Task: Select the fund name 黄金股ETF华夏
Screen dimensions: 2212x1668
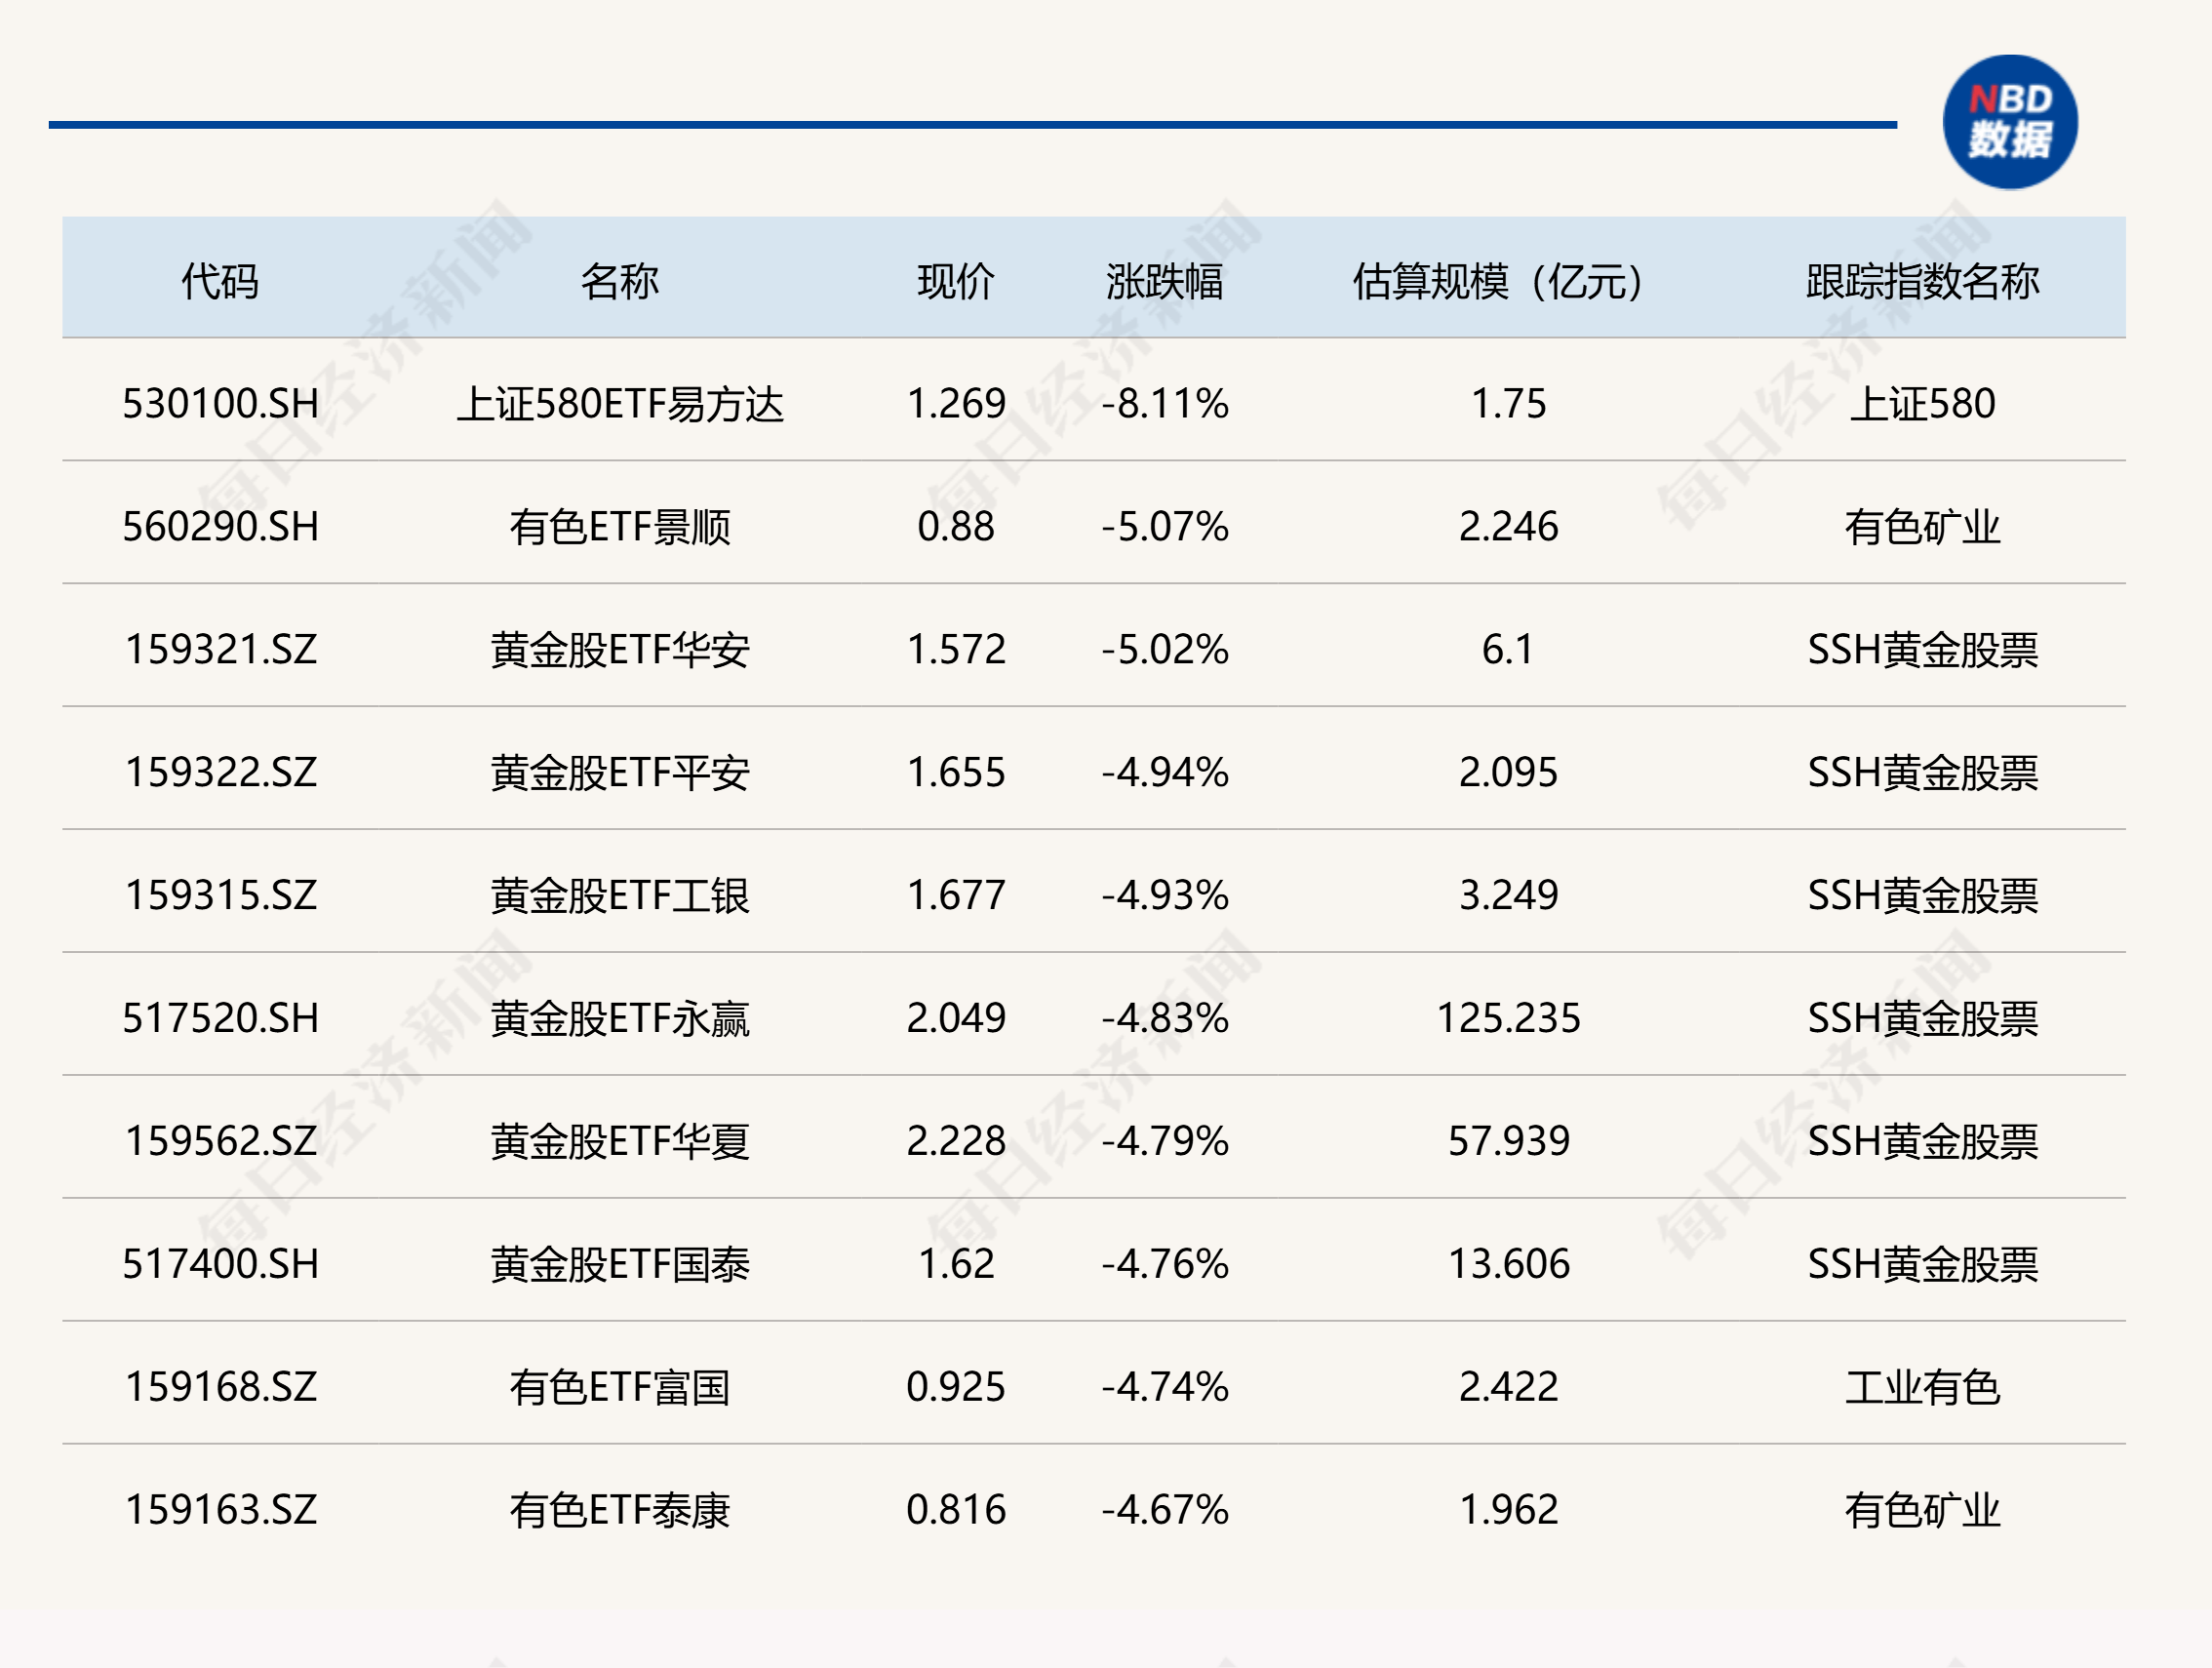Action: click(620, 1142)
